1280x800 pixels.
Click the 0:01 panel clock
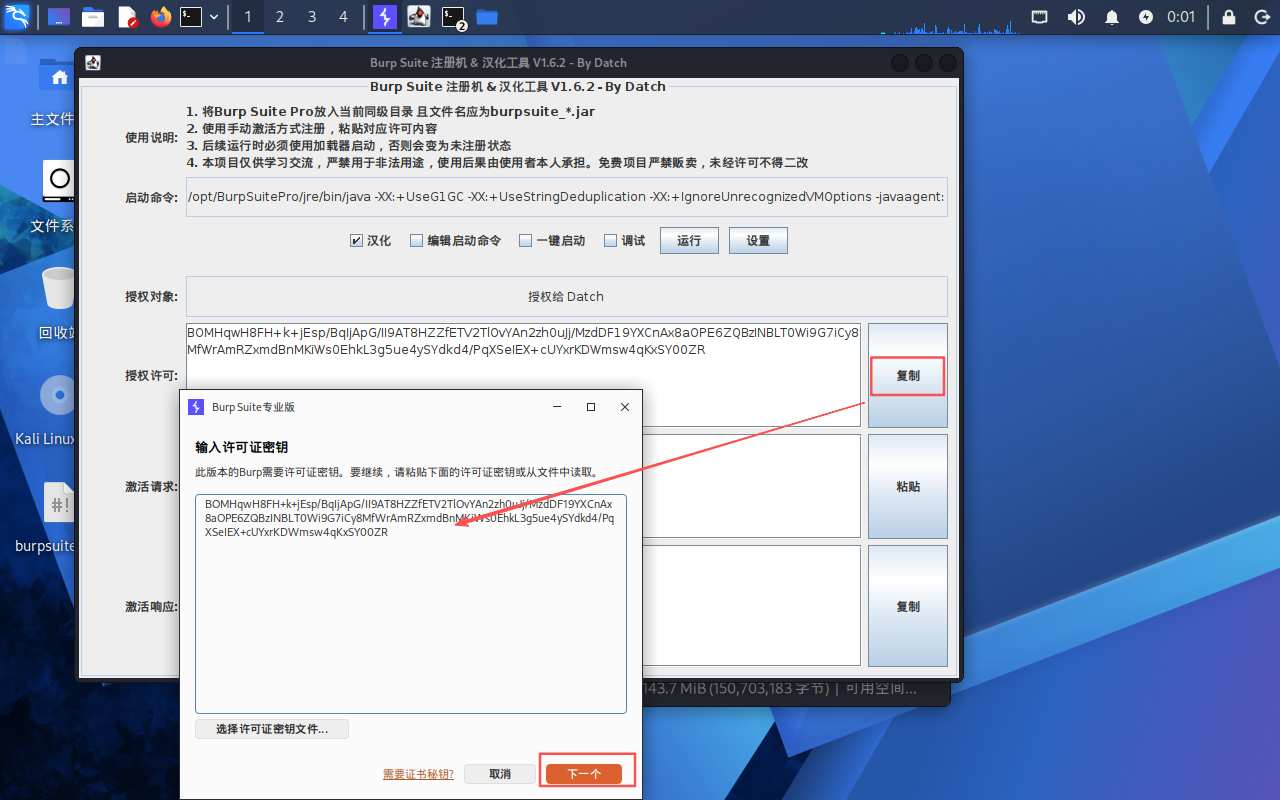tap(1181, 17)
